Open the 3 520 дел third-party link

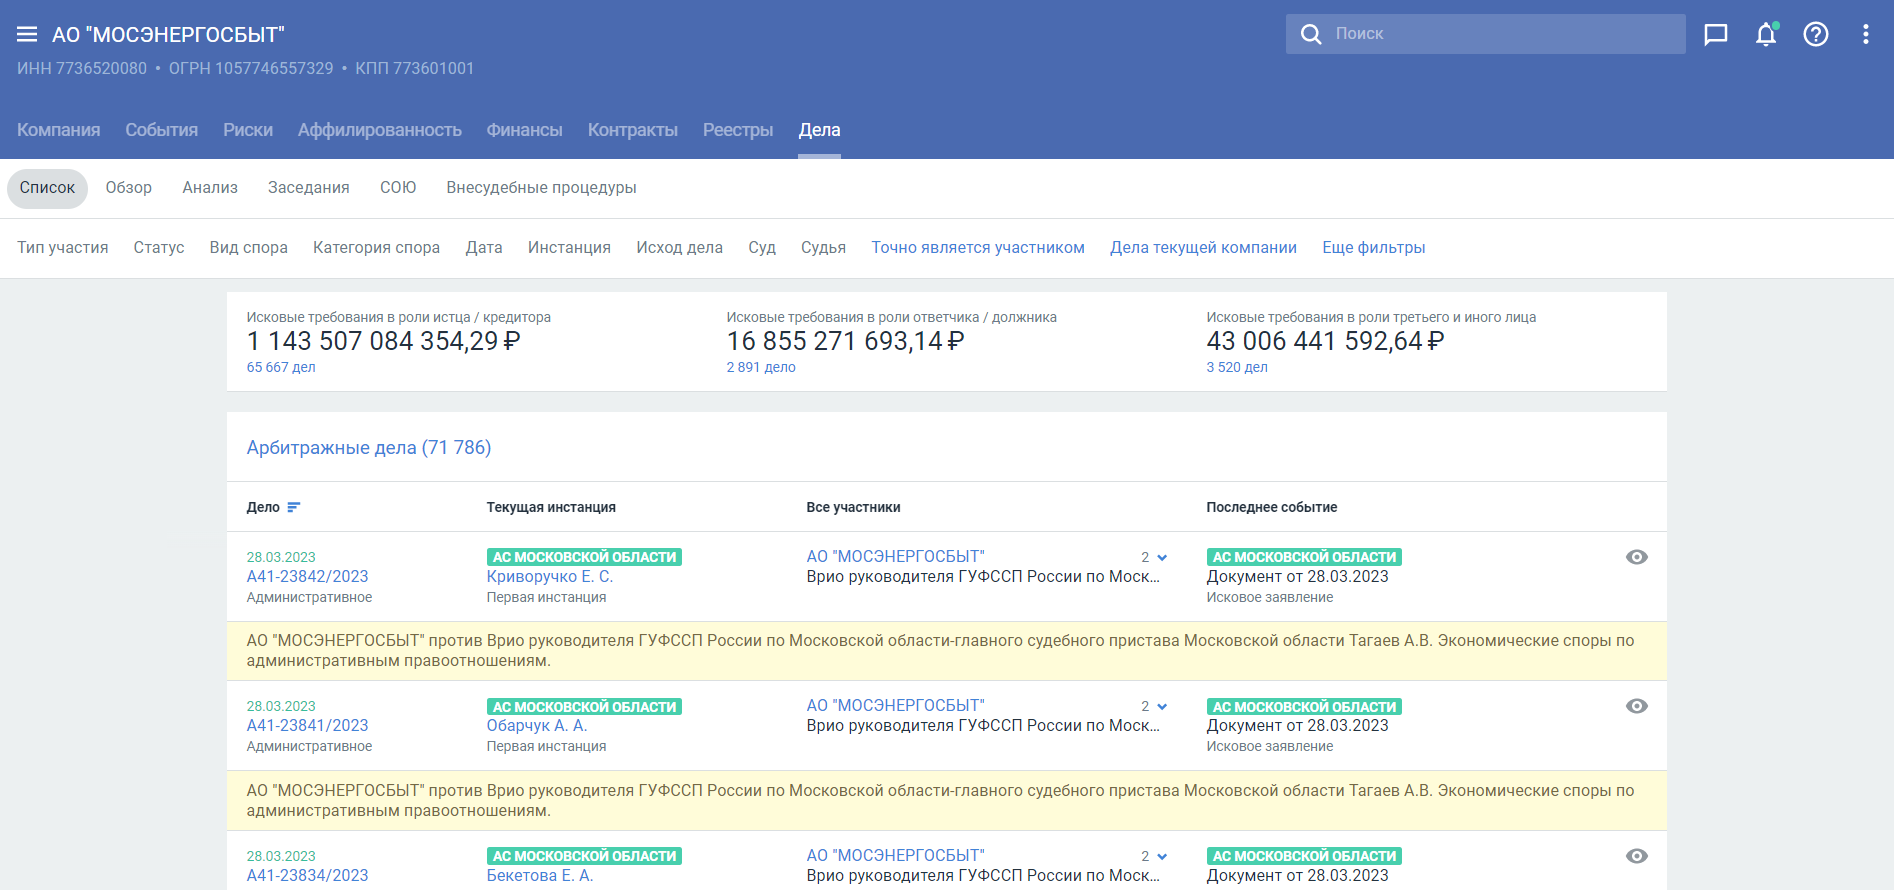[1237, 367]
